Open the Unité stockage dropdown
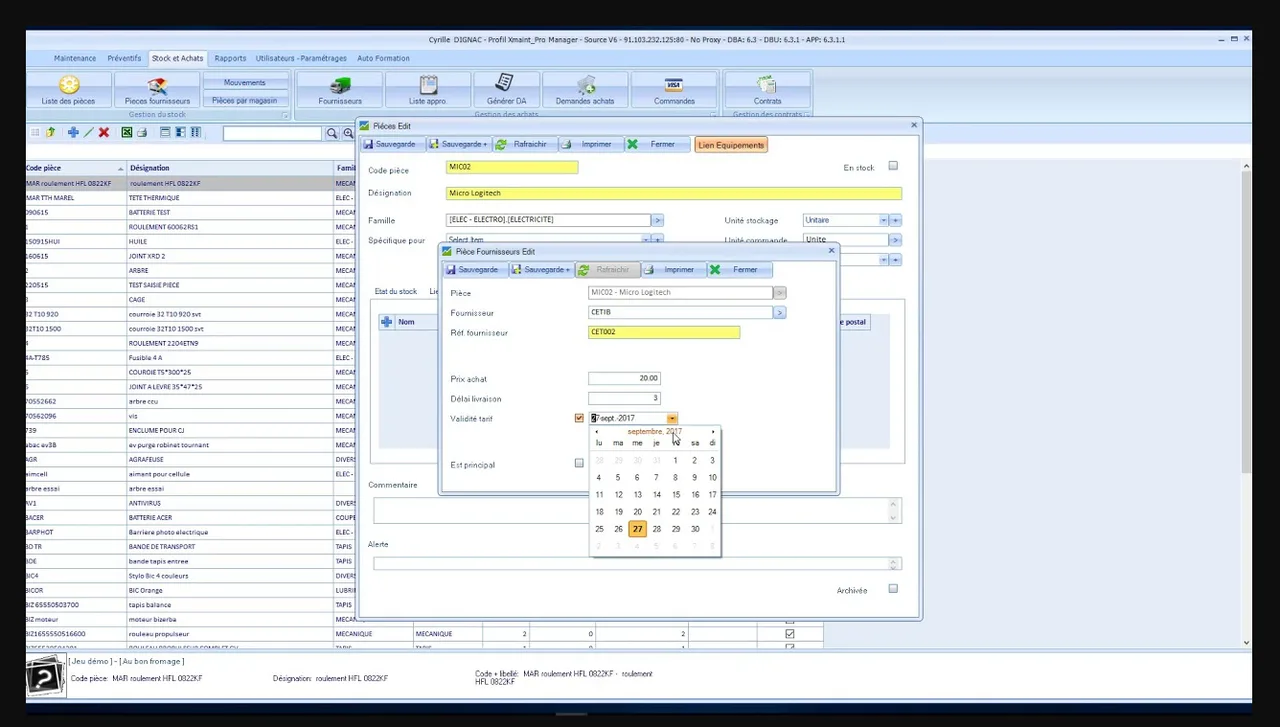Screen dimensions: 1280x727 click(x=884, y=220)
